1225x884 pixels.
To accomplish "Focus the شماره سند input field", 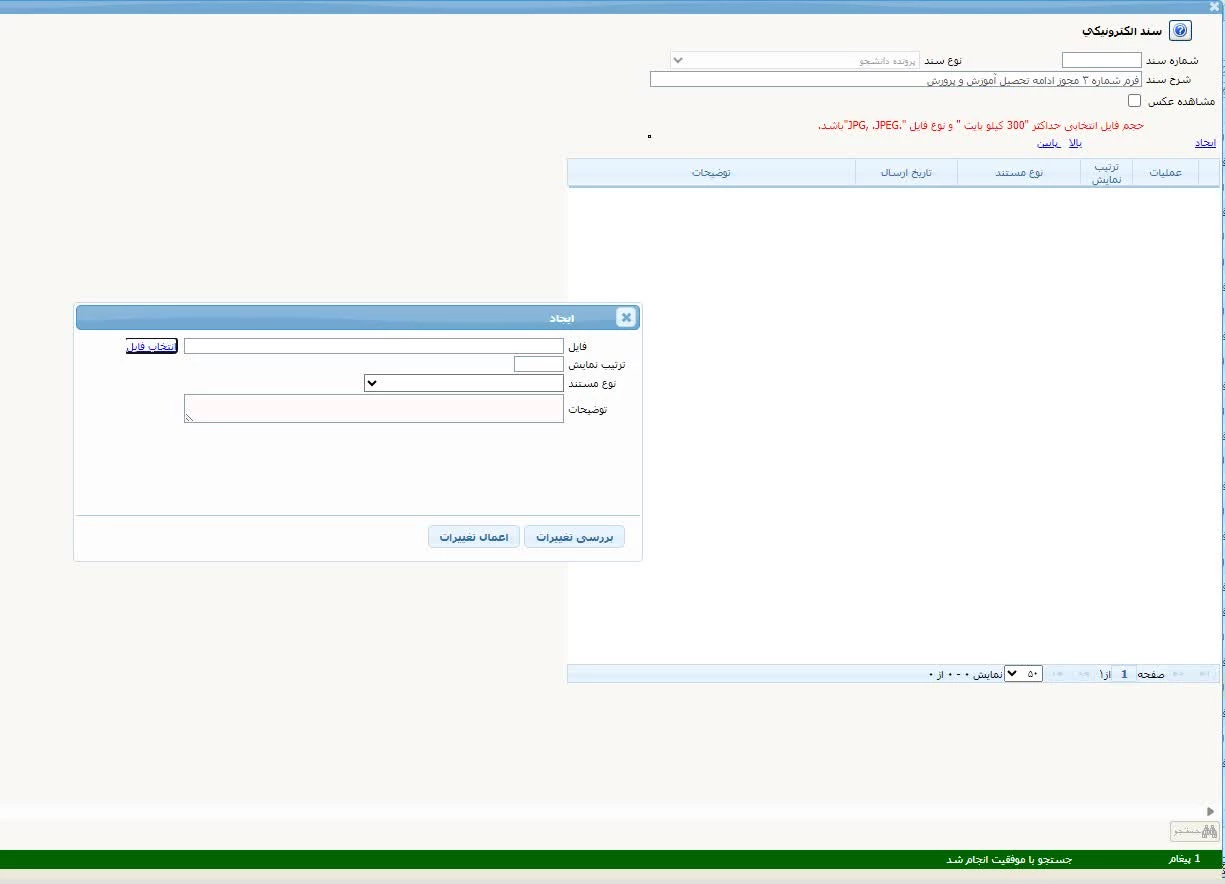I will pyautogui.click(x=1101, y=60).
